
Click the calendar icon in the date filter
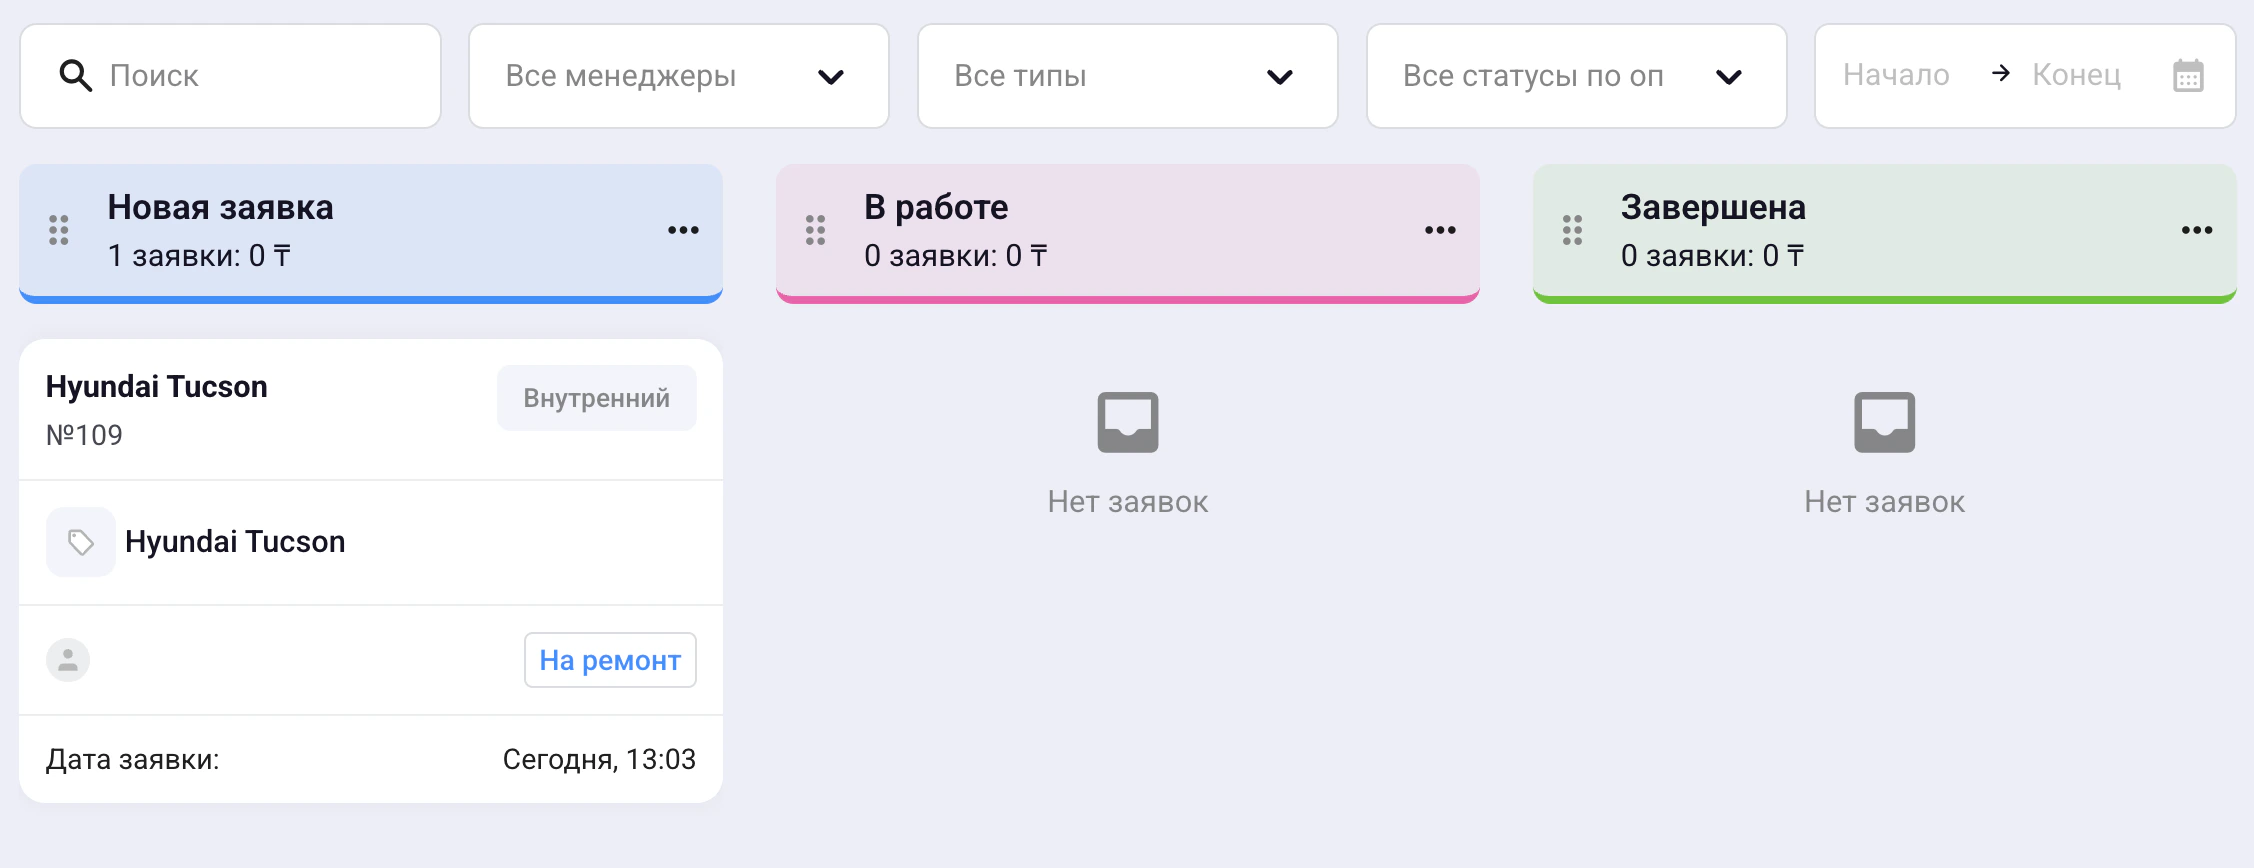pos(2189,74)
